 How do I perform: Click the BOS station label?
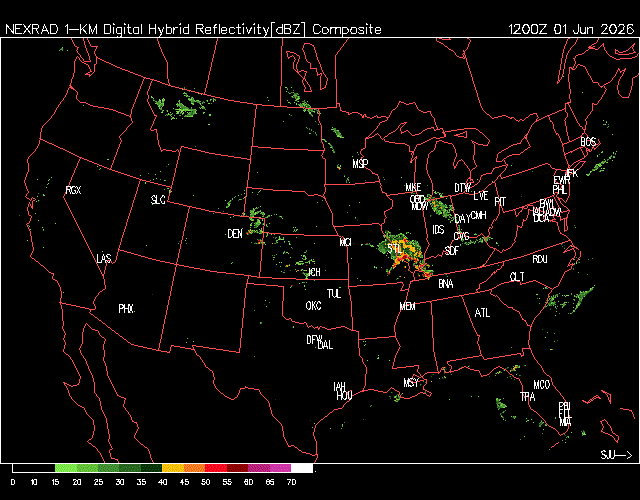588,142
